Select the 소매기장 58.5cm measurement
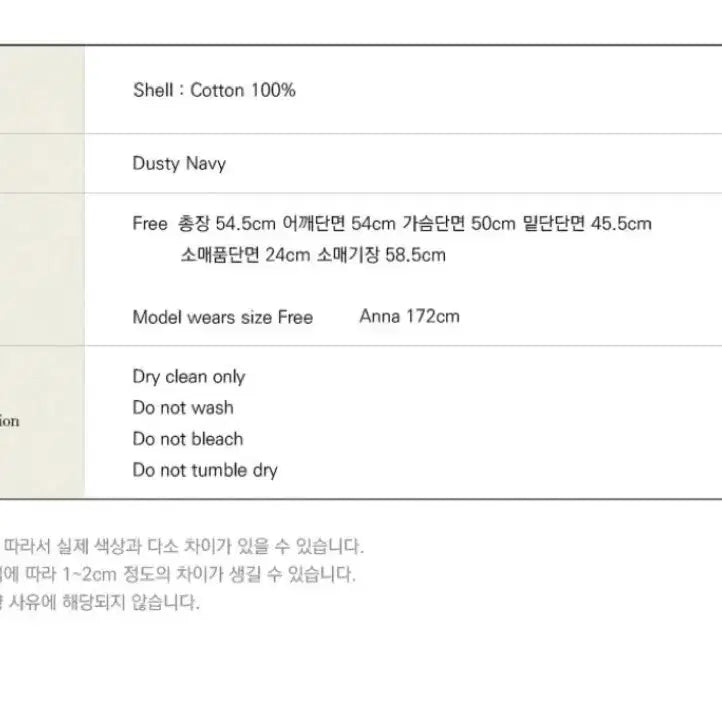722x722 pixels. tap(381, 255)
